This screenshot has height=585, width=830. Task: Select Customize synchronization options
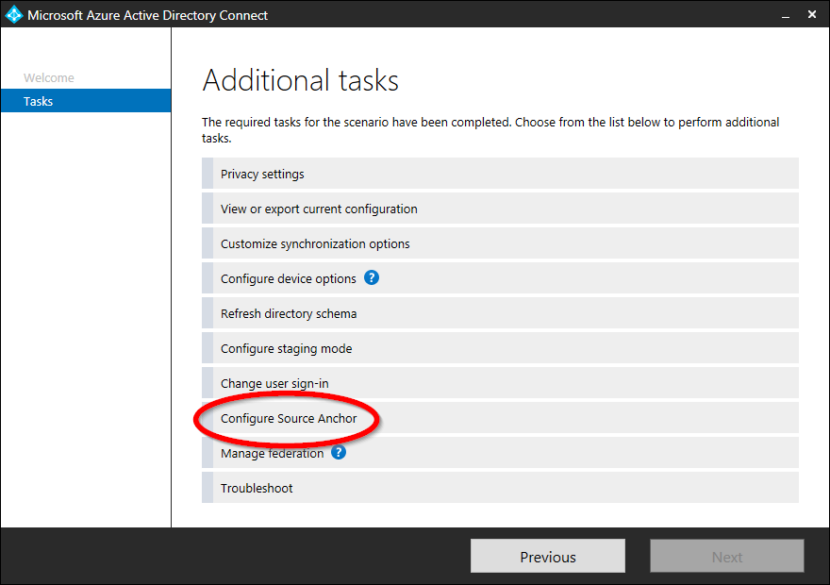coord(315,244)
